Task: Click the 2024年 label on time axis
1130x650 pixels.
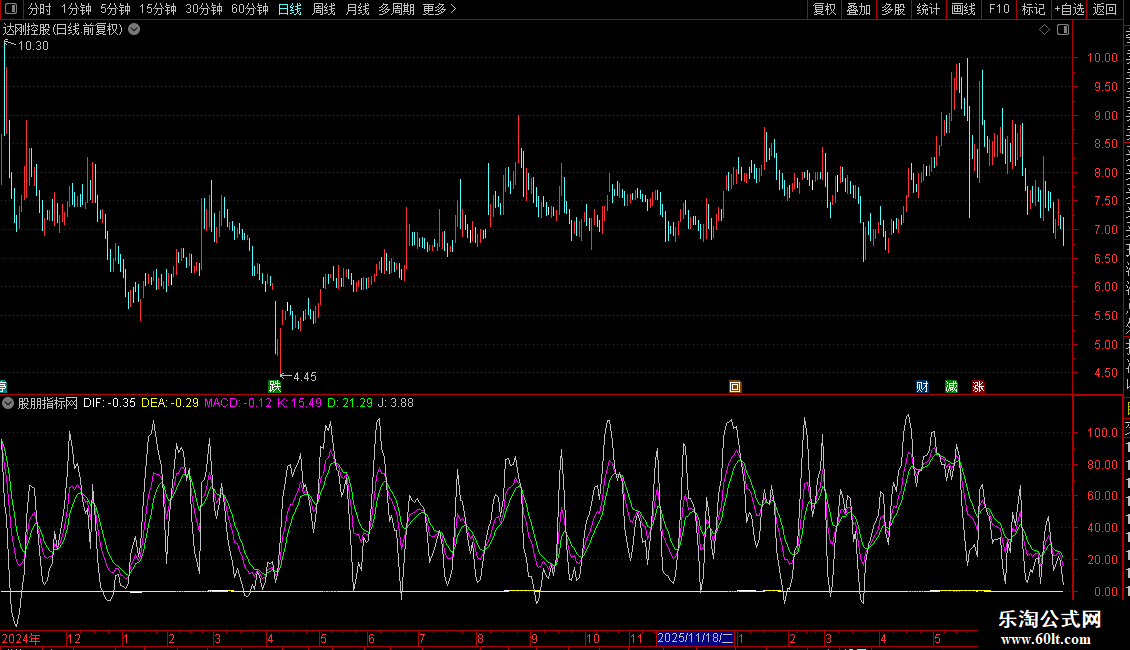Action: [21, 638]
